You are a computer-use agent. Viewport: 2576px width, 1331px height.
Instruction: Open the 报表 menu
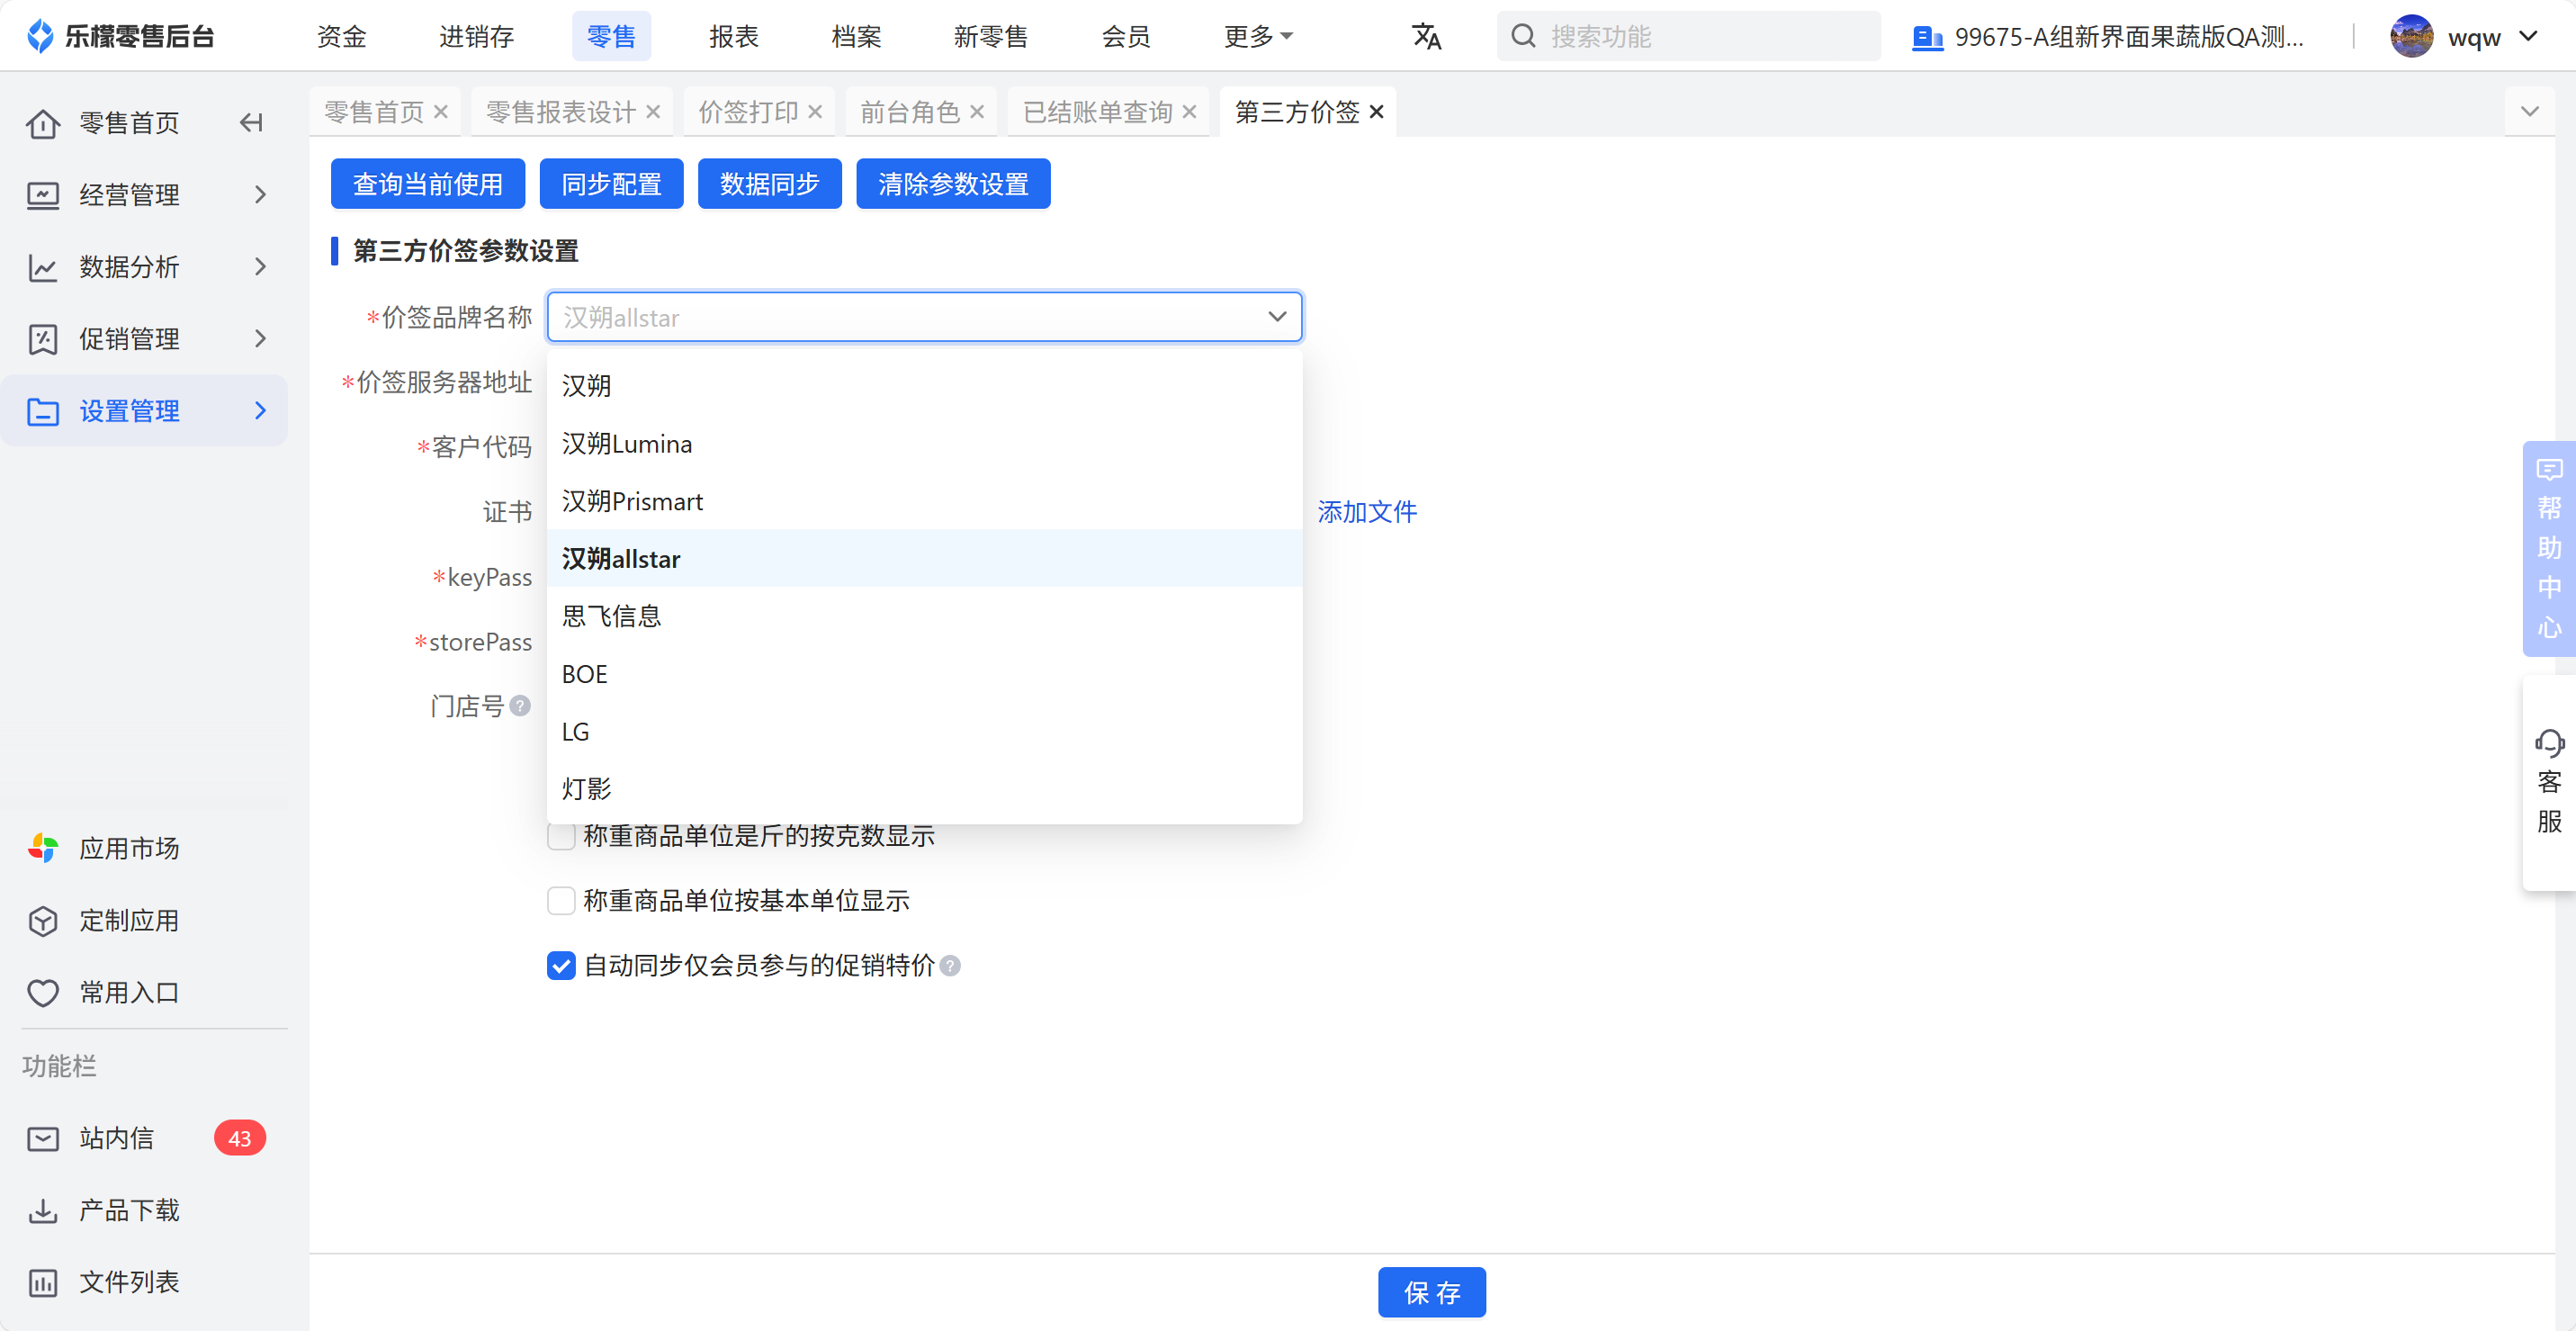pos(734,36)
